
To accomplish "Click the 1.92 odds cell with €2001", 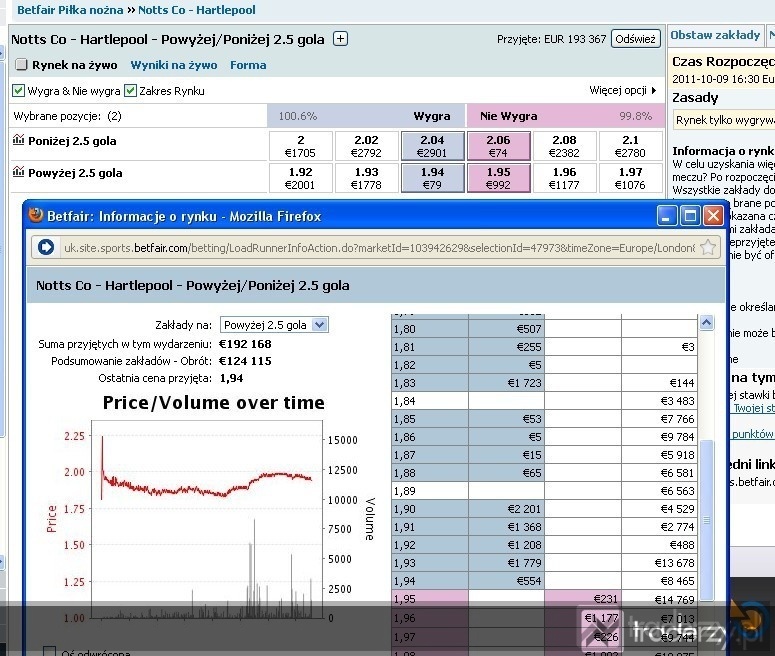I will (301, 178).
